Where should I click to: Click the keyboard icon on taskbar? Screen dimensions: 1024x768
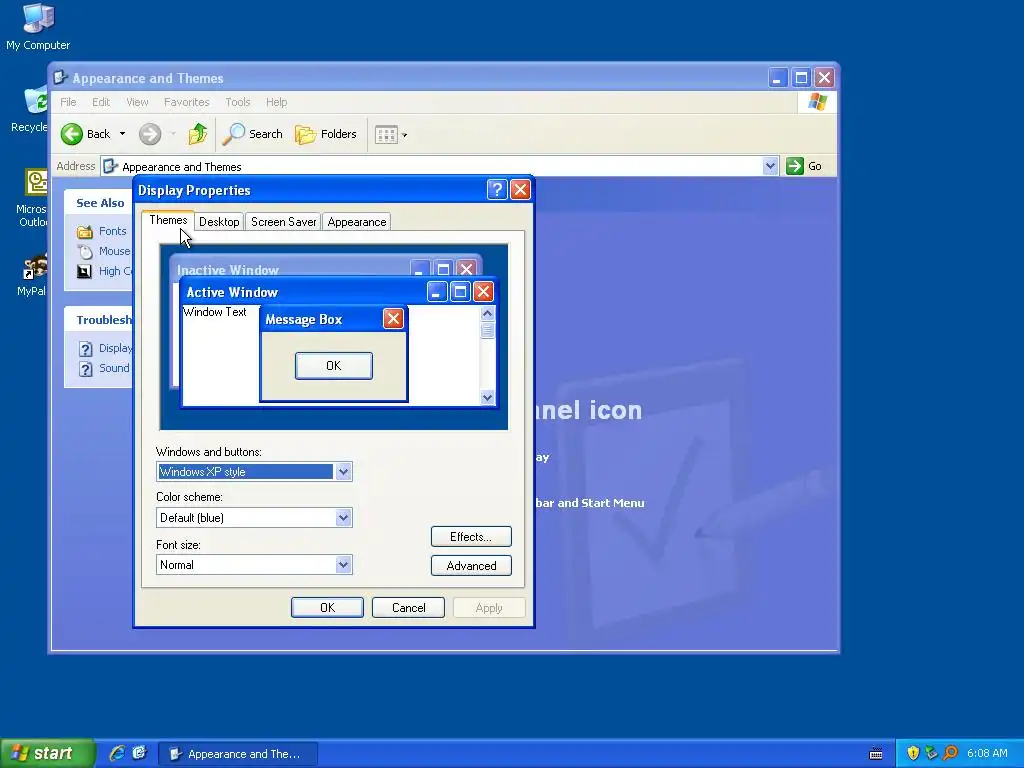point(876,754)
